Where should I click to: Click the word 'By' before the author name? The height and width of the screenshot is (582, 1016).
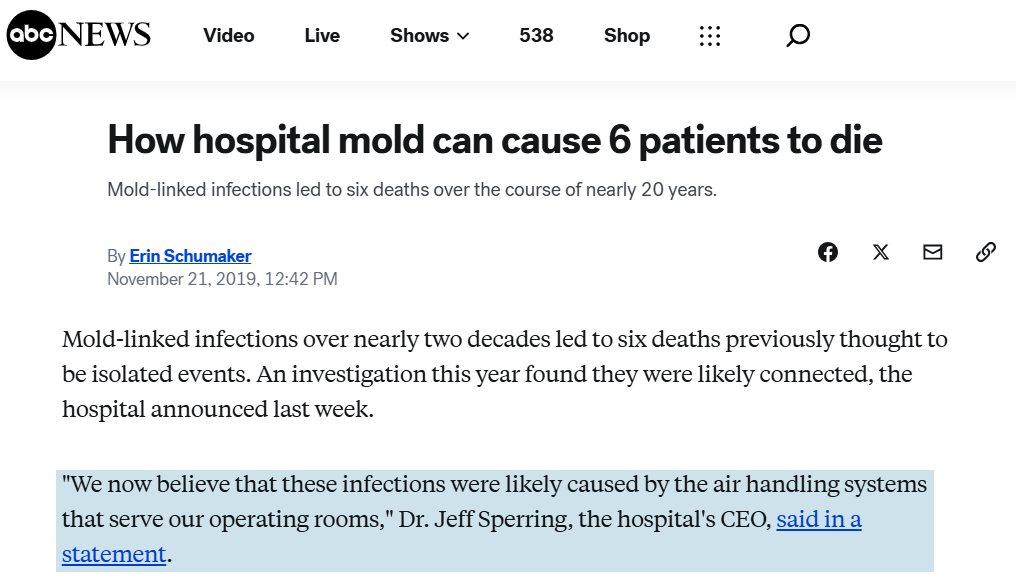pyautogui.click(x=117, y=257)
